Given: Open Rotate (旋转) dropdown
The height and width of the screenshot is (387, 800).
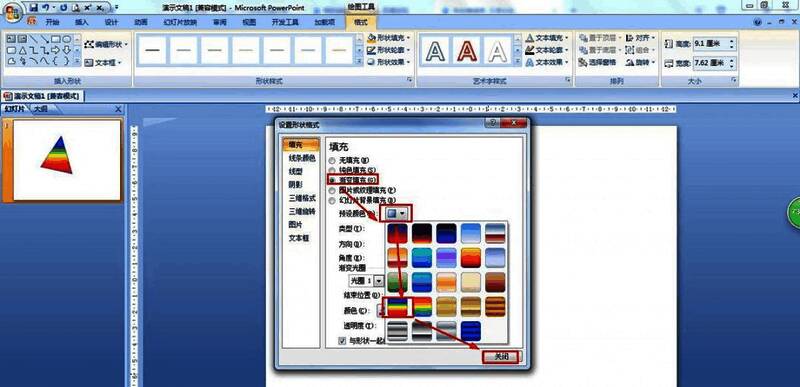Looking at the screenshot, I should click(640, 62).
